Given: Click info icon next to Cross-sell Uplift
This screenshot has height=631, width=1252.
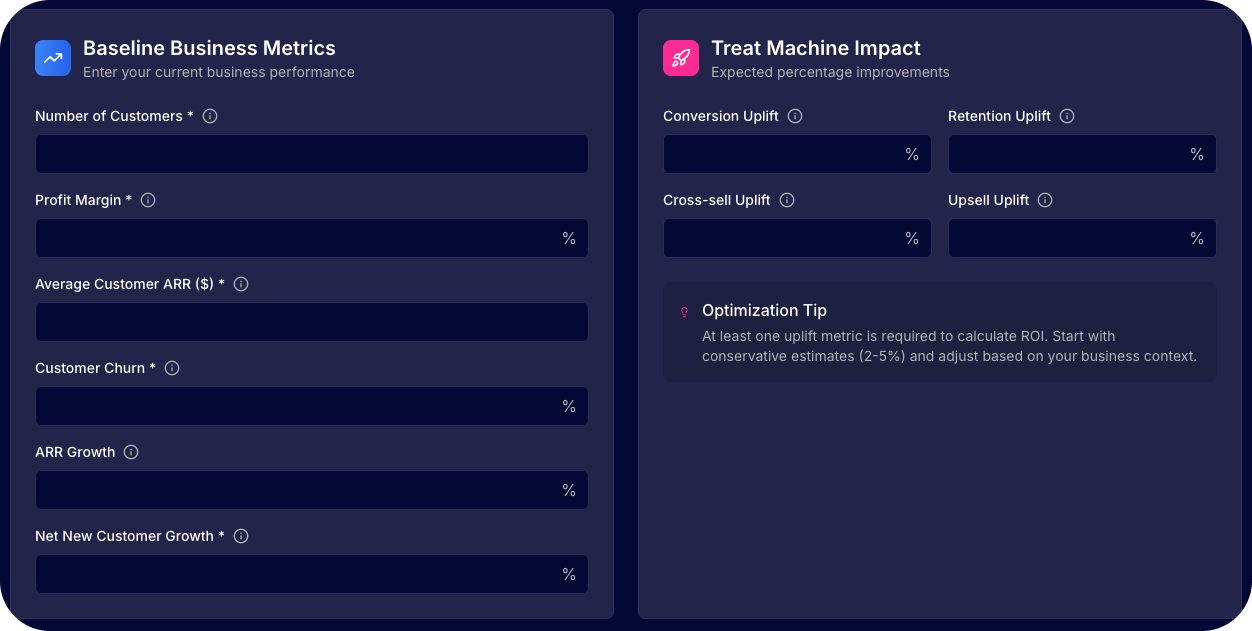Looking at the screenshot, I should pyautogui.click(x=787, y=200).
